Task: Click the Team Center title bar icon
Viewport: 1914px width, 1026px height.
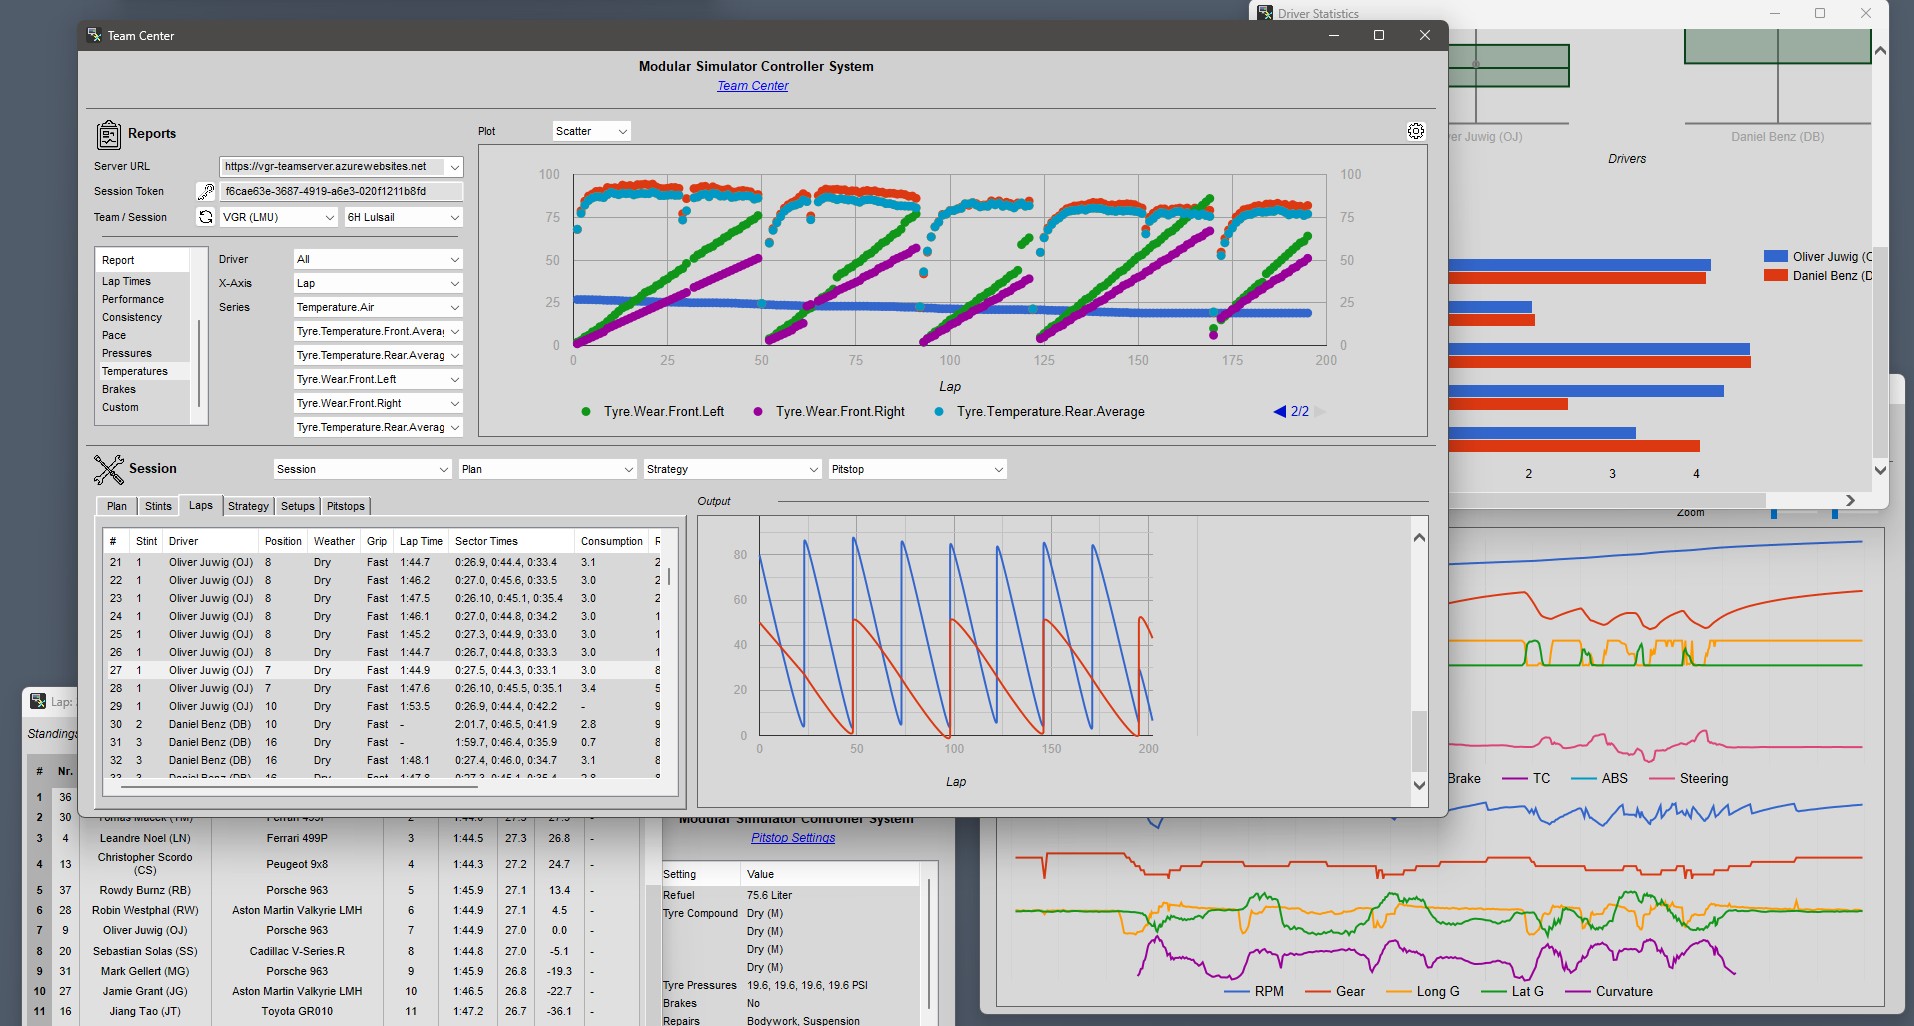Action: [x=94, y=35]
